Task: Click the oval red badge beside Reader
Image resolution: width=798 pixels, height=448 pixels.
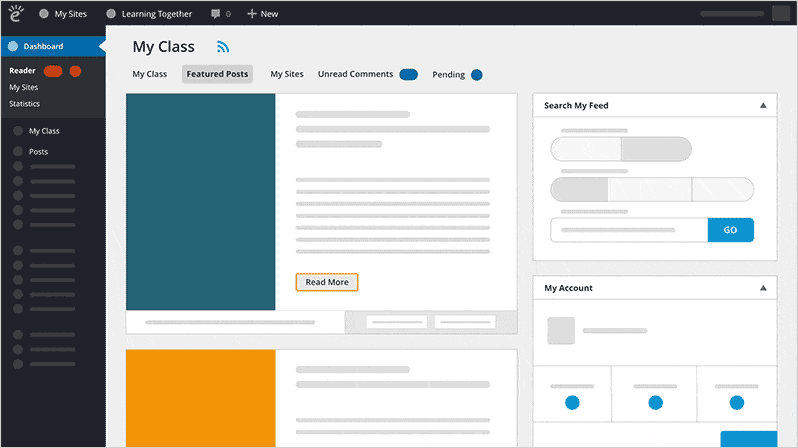Action: click(53, 71)
